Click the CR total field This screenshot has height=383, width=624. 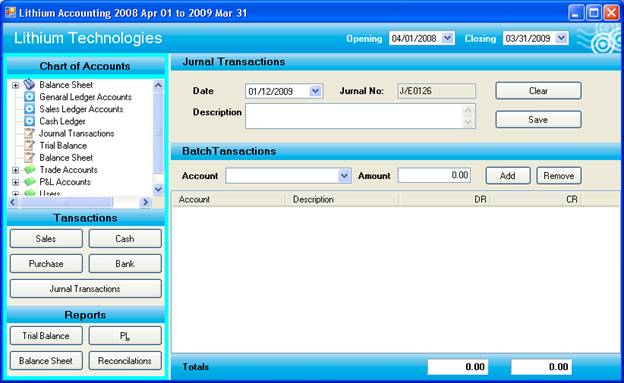[x=542, y=367]
